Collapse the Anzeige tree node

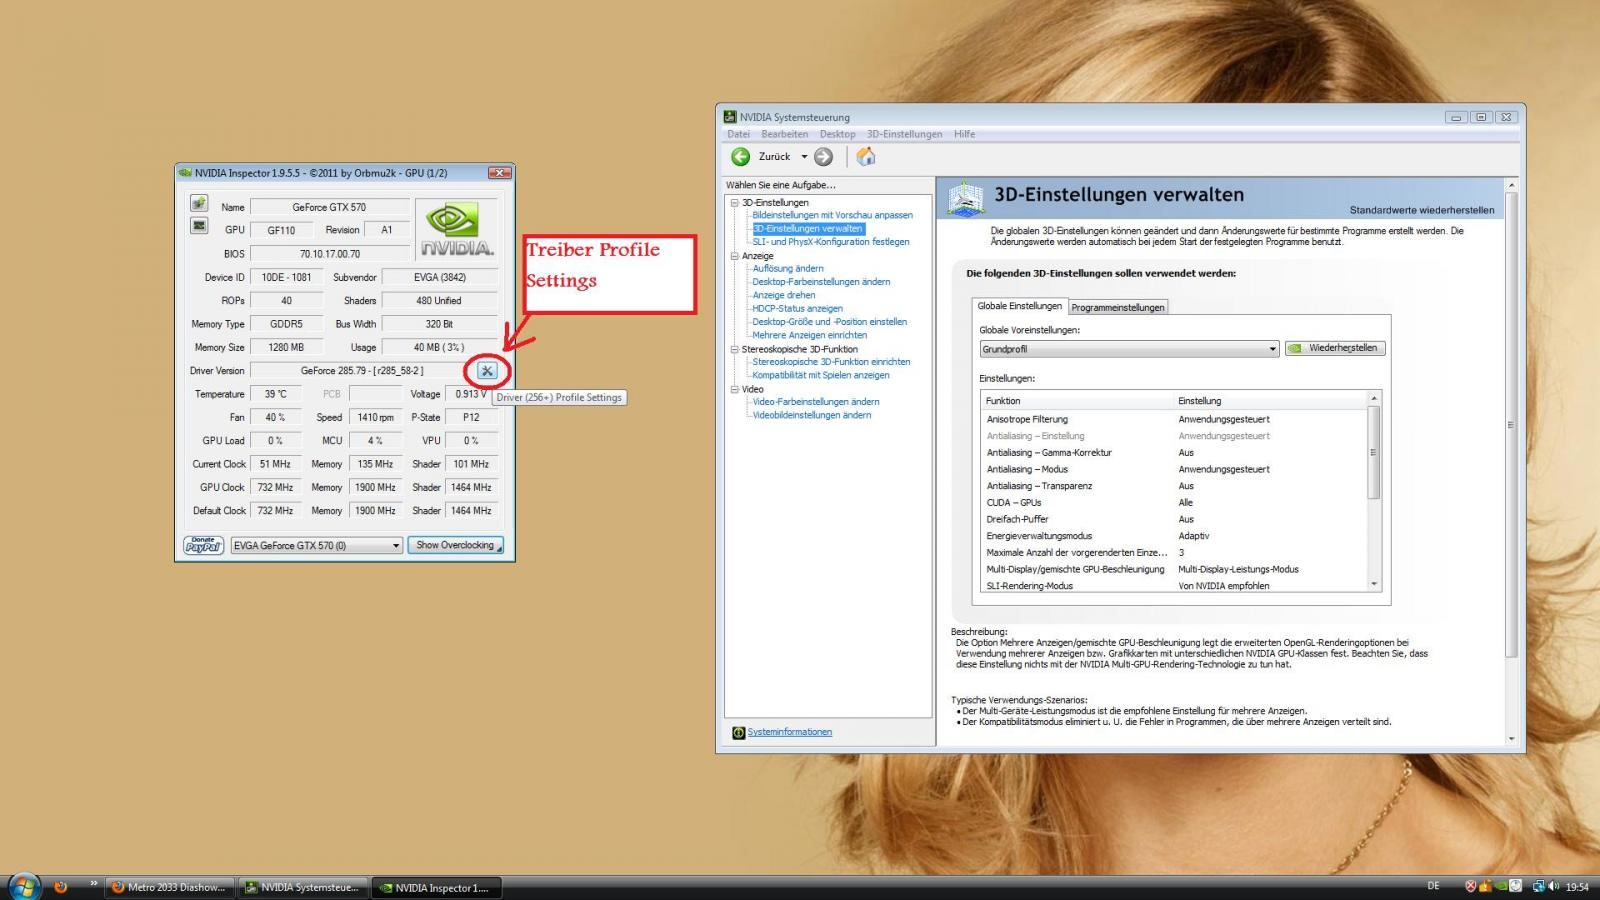[x=735, y=256]
